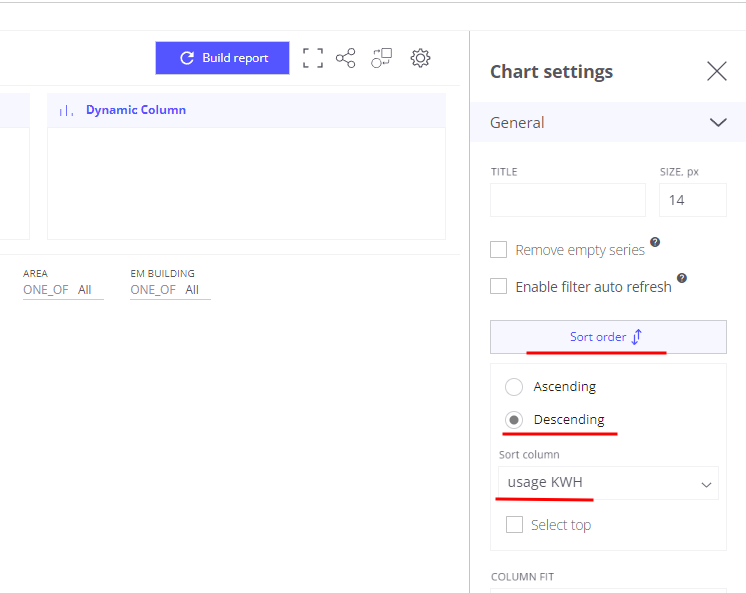The width and height of the screenshot is (746, 593).
Task: Open the AREA filter dropdown
Action: coord(62,290)
